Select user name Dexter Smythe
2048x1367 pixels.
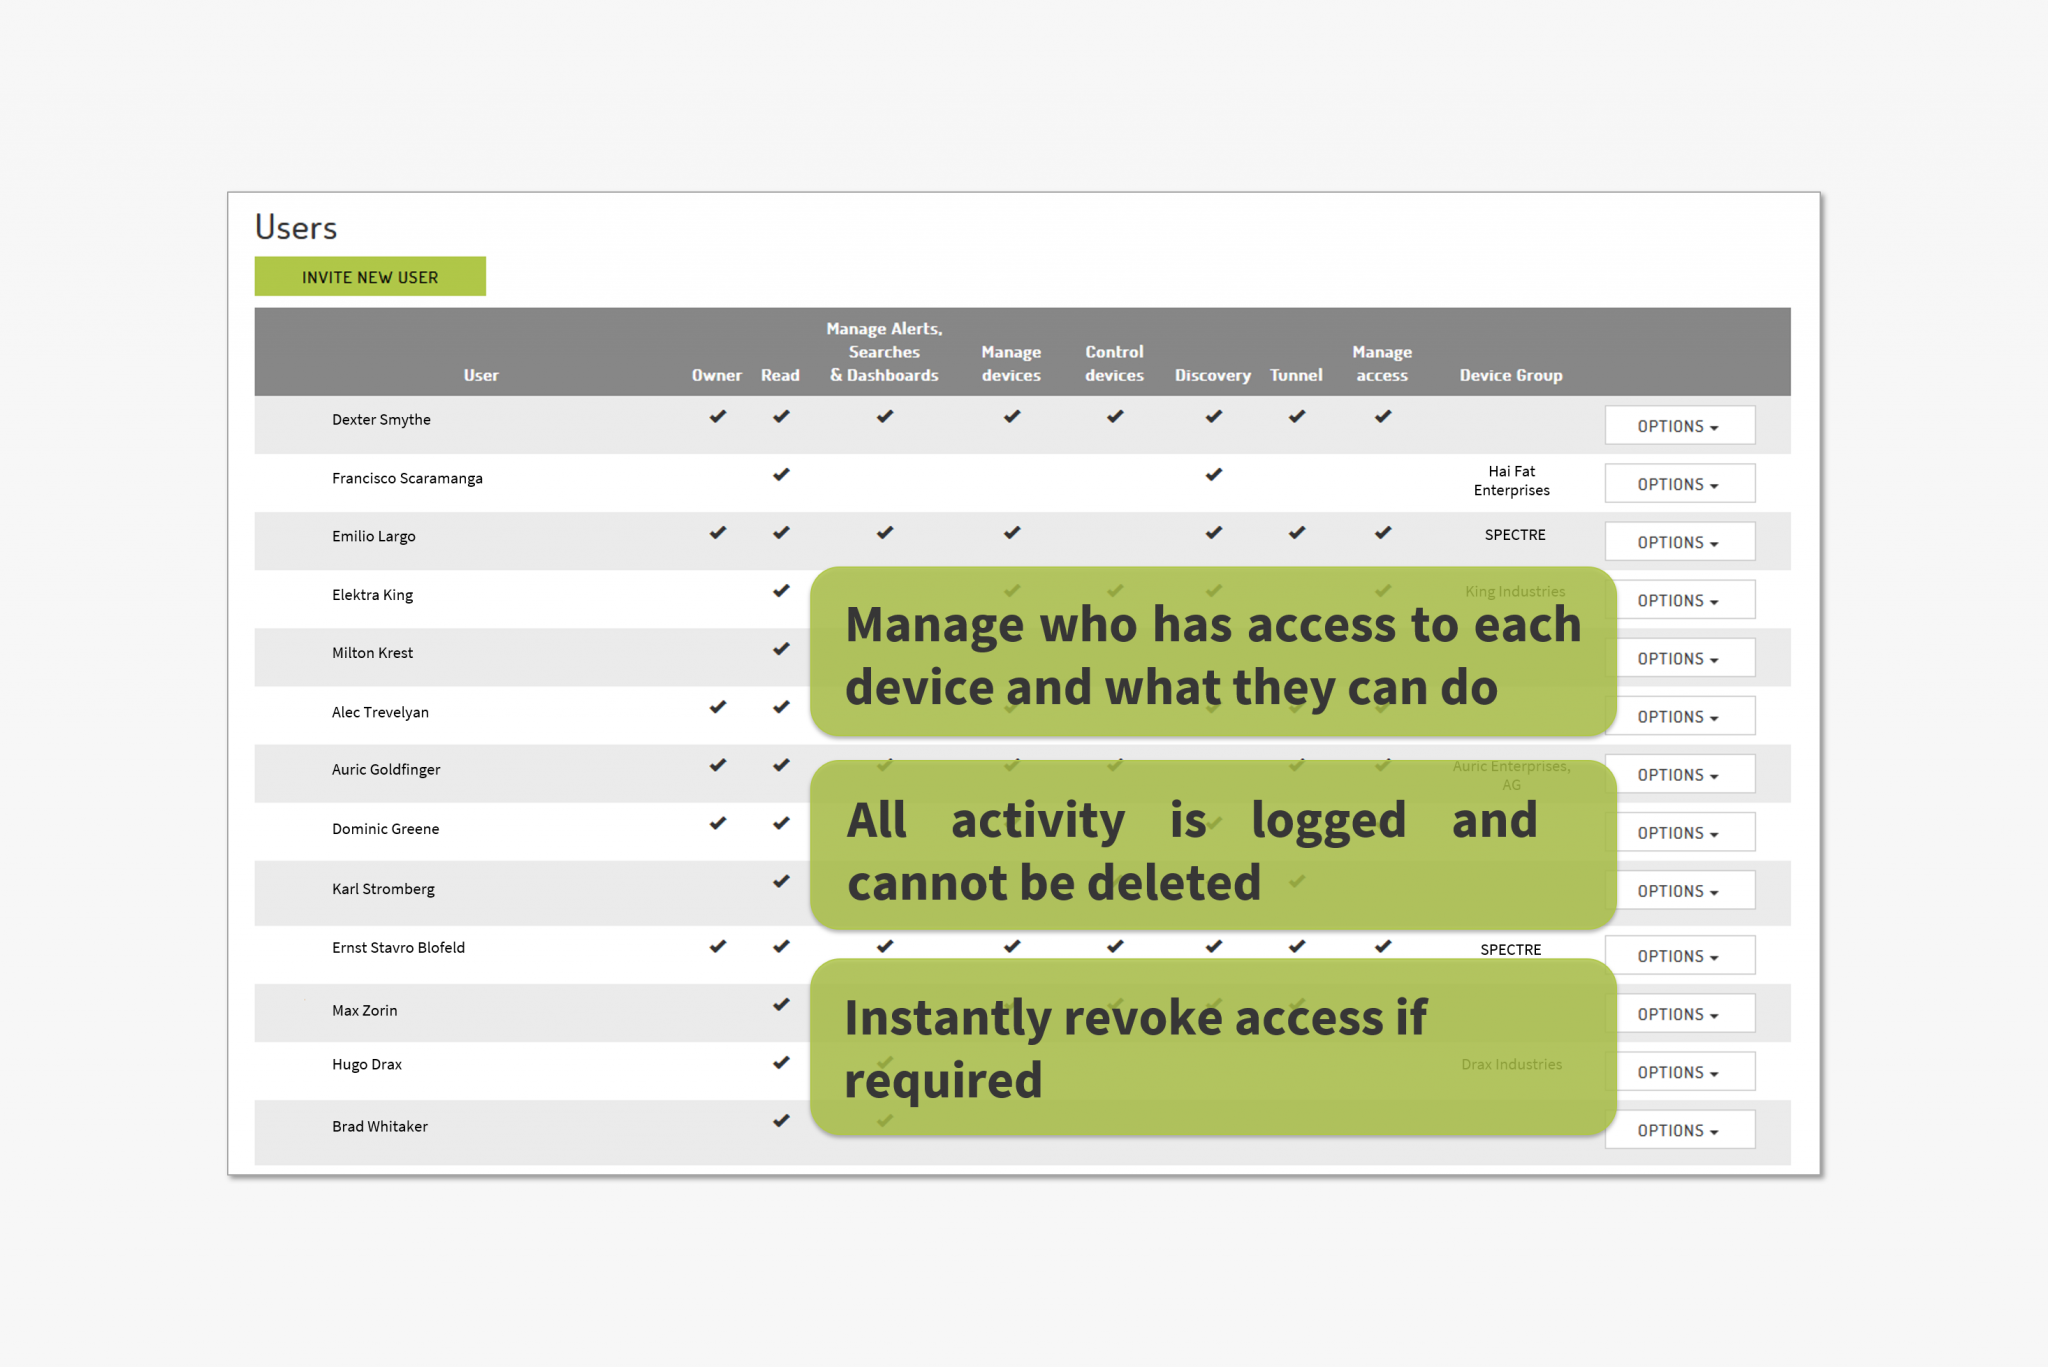coord(381,420)
